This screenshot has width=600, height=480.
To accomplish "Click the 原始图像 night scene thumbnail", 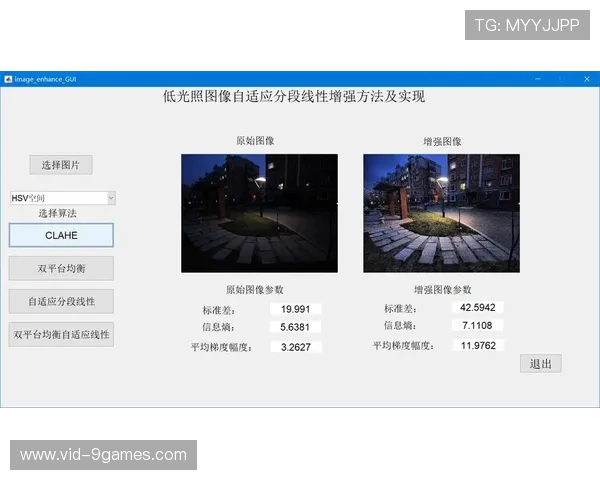I will (x=259, y=213).
